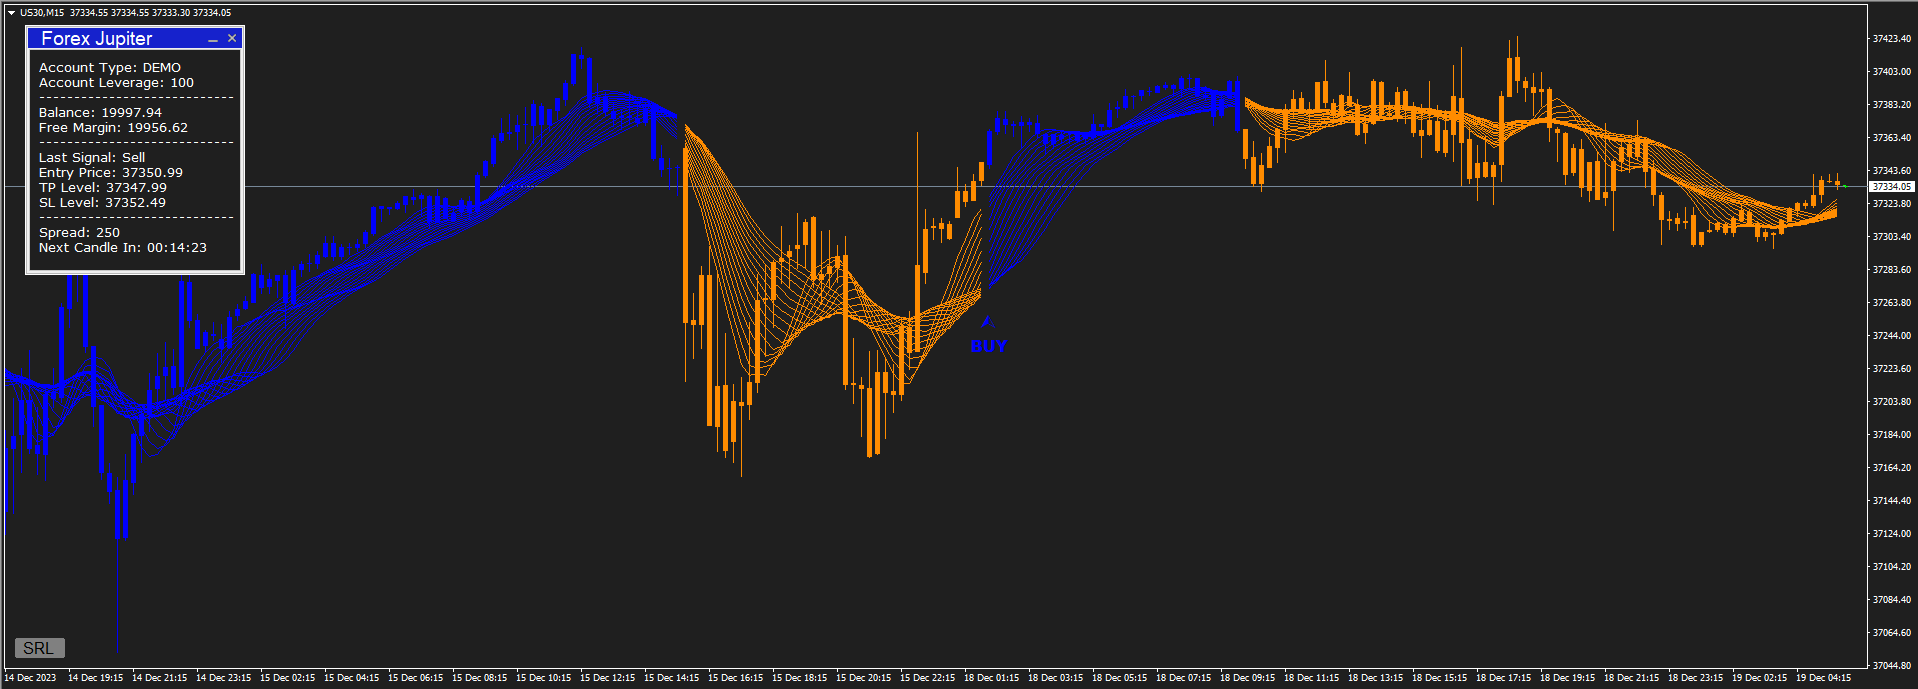This screenshot has height=689, width=1918.
Task: Click the Free Margin value row
Action: click(x=113, y=128)
